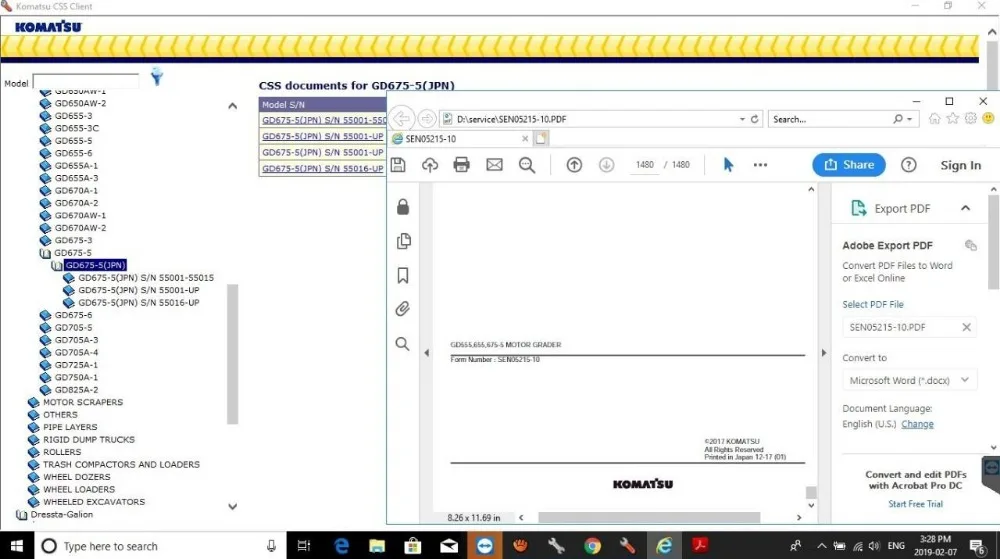Select WHEEL LOADERS category
The image size is (1000, 559).
click(x=79, y=490)
